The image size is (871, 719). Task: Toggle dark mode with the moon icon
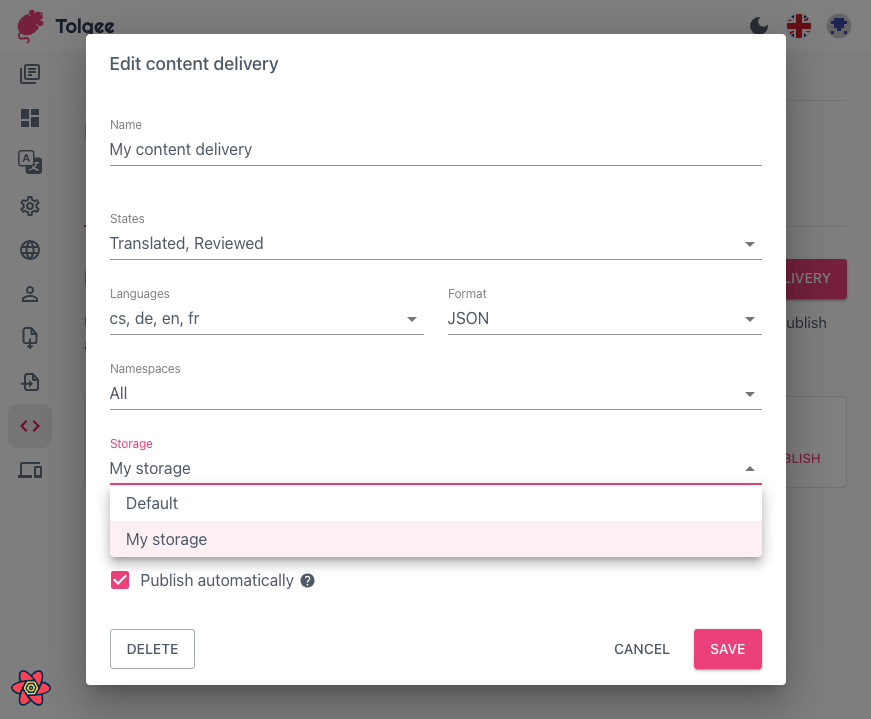click(759, 25)
